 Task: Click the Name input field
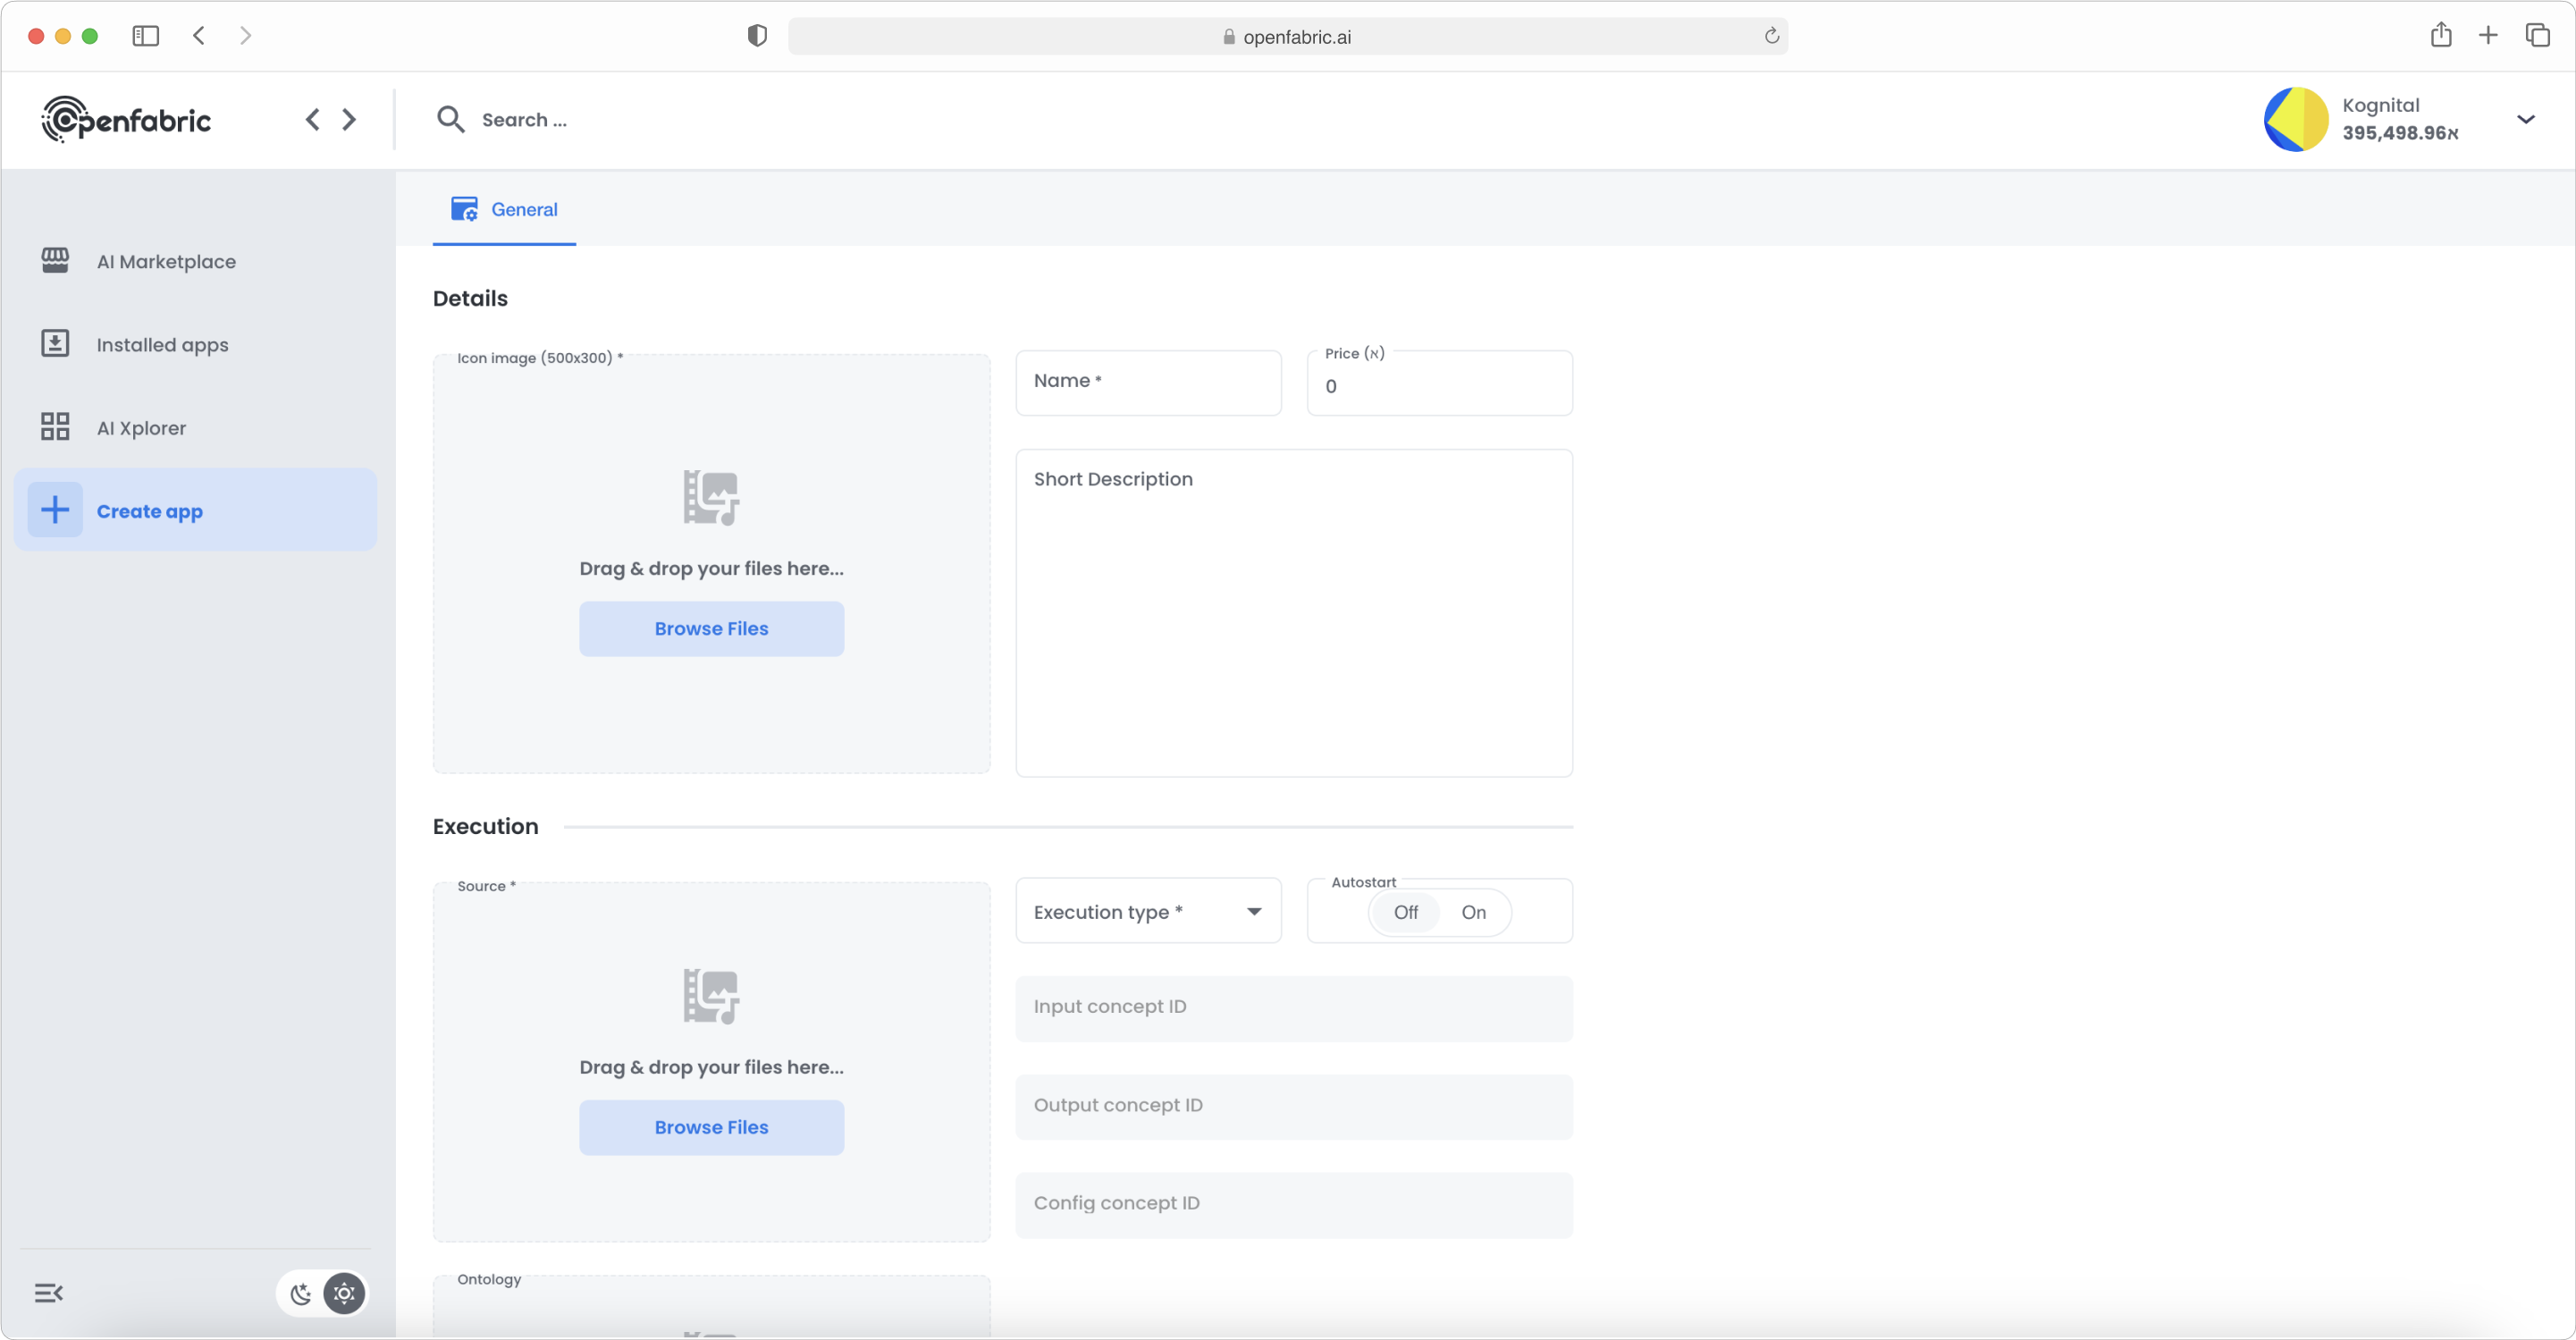[x=1147, y=380]
